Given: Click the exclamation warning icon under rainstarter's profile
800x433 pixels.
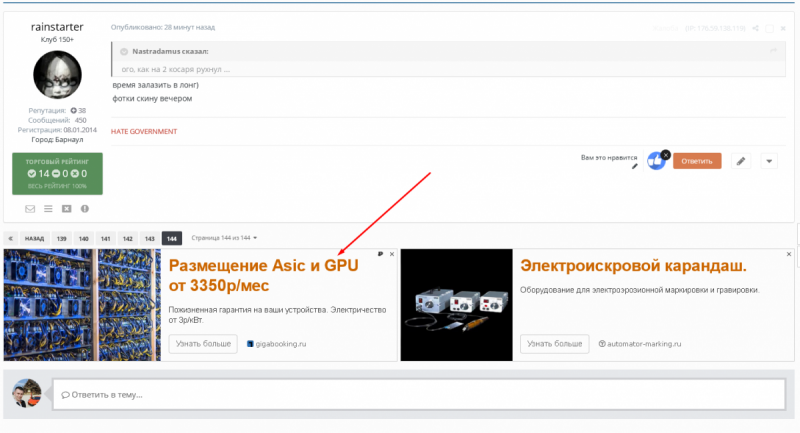Looking at the screenshot, I should 85,209.
